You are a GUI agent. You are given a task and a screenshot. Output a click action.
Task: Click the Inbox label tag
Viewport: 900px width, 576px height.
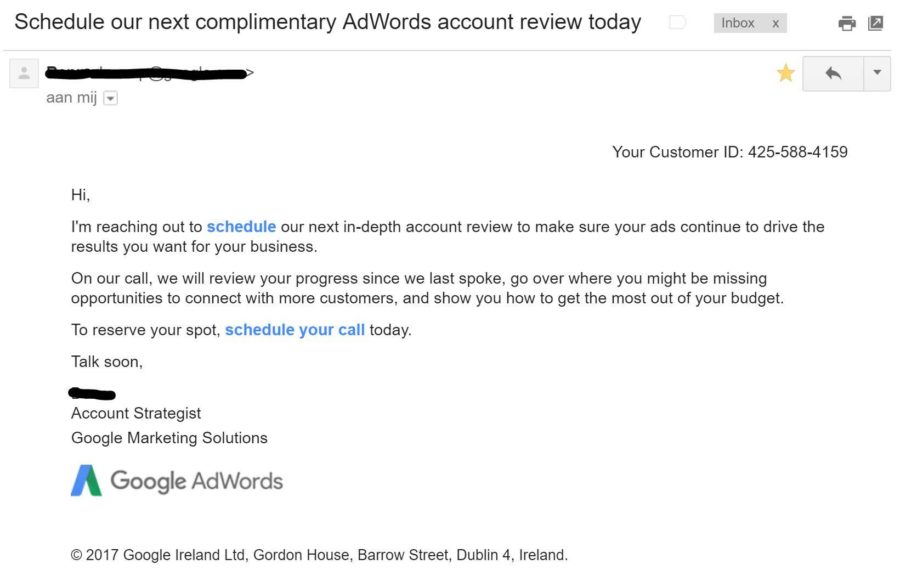[738, 23]
